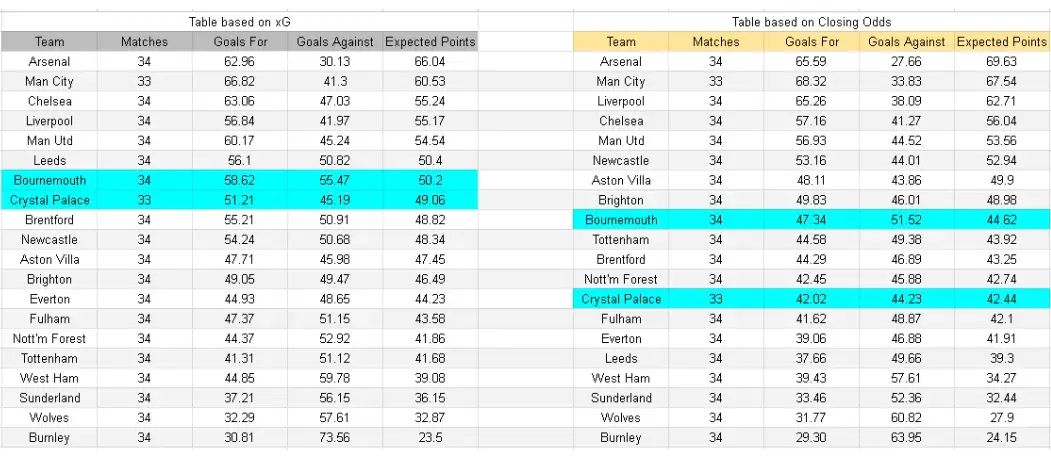Click Arsenal's 66.04 expected points cell
Screen dimensions: 1051x460
coord(430,62)
